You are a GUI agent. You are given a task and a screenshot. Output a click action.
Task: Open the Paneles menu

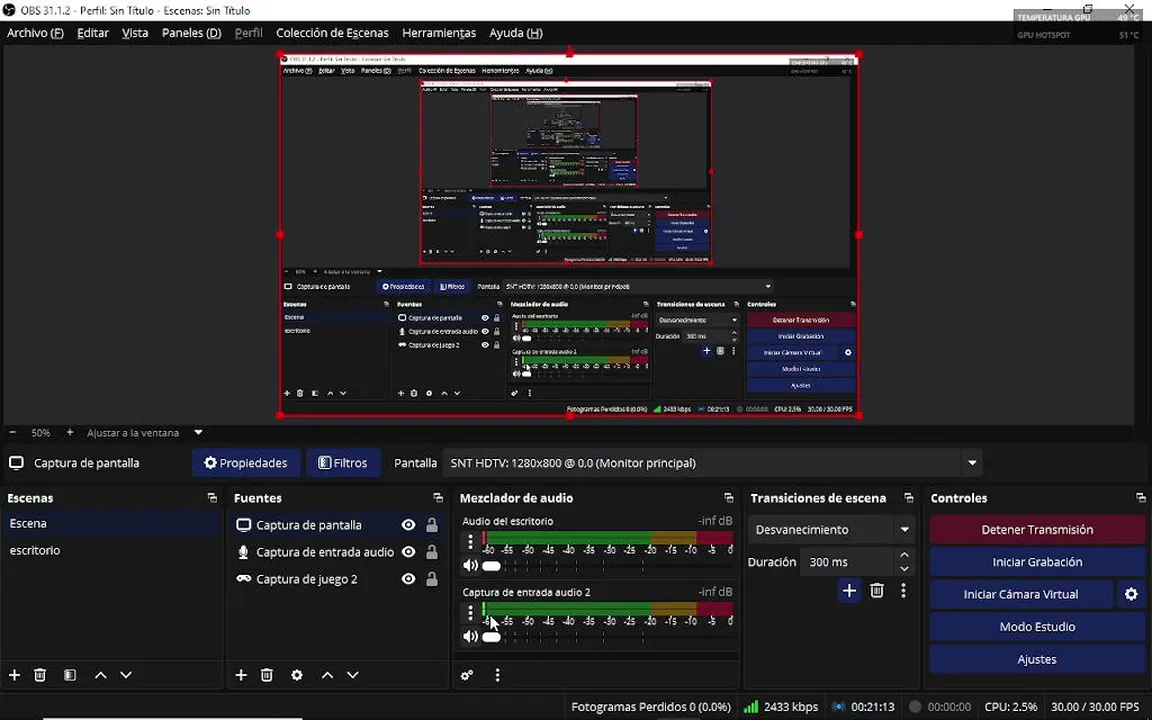(x=191, y=33)
